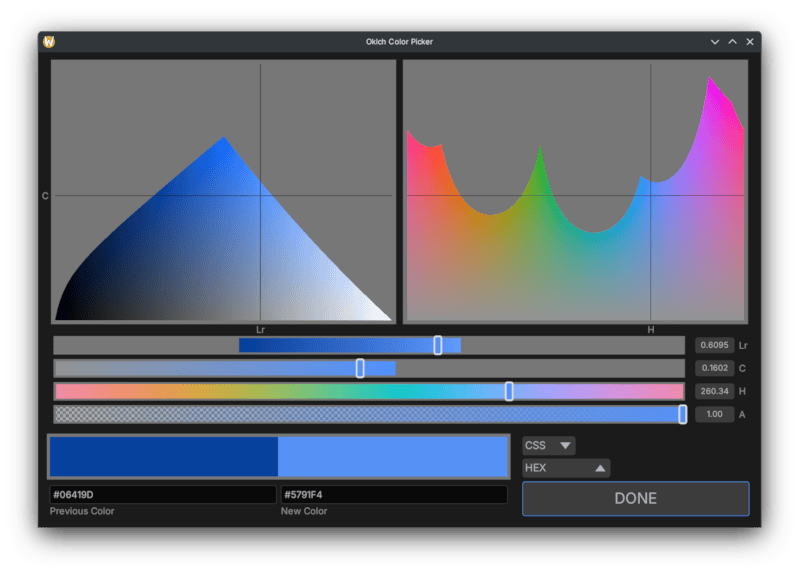Select the C value field showing 0.1602
Screen dimensions: 800x573
click(714, 368)
